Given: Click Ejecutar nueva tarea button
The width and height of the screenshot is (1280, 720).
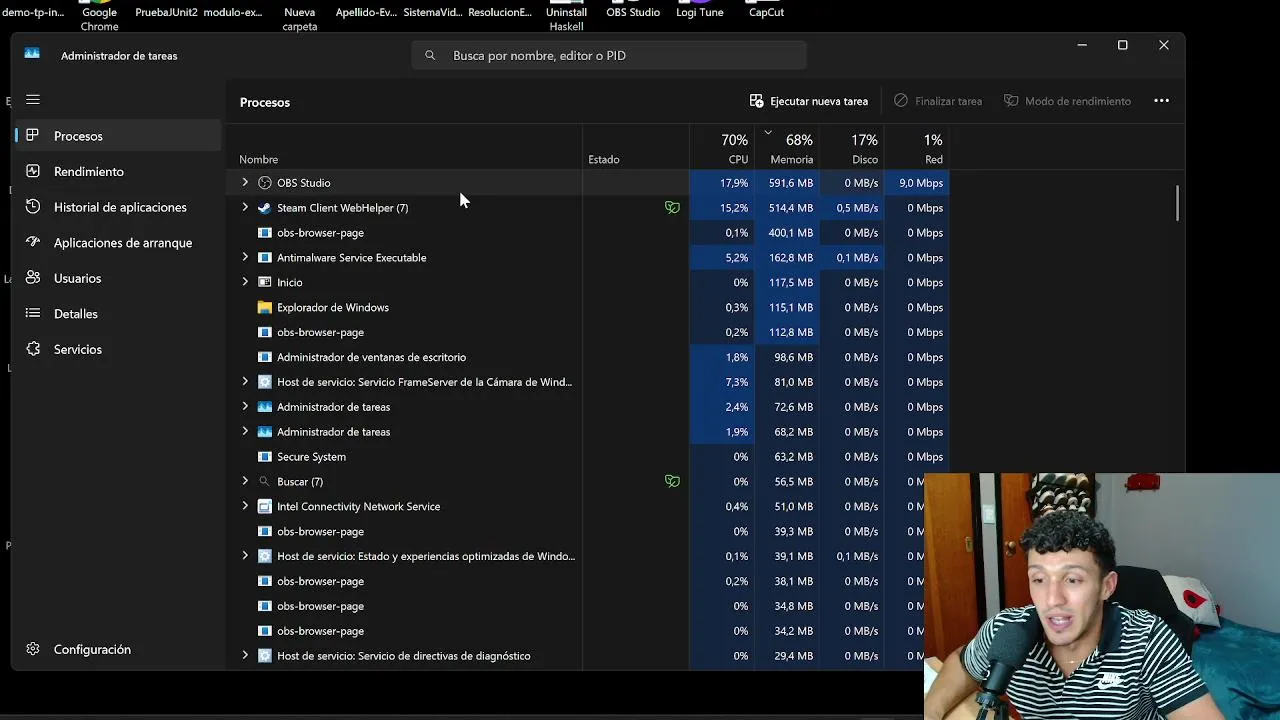Looking at the screenshot, I should (809, 101).
